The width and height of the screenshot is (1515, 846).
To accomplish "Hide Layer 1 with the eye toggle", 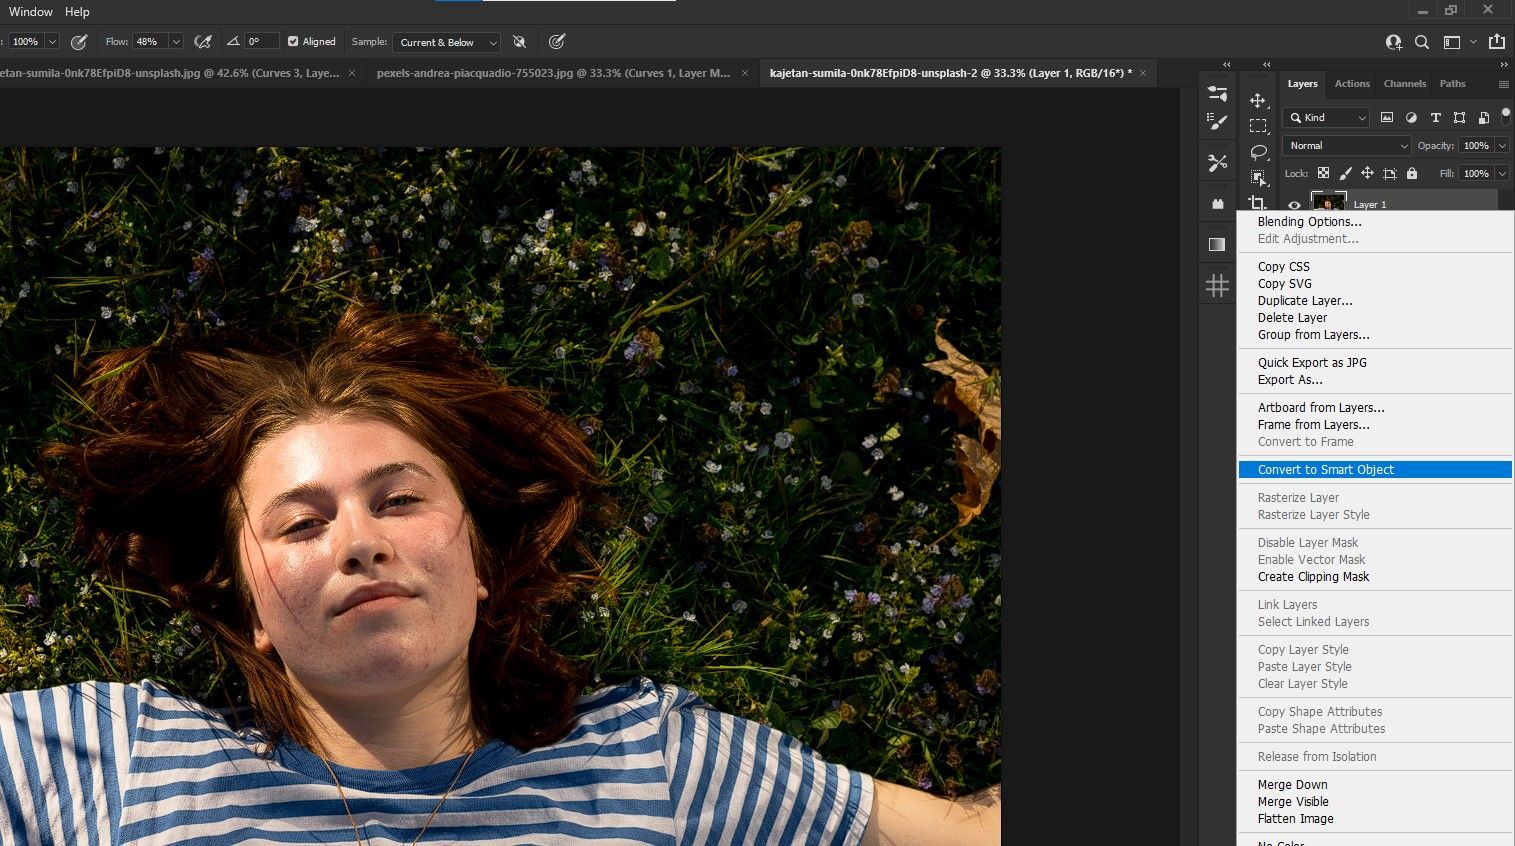I will [x=1294, y=204].
